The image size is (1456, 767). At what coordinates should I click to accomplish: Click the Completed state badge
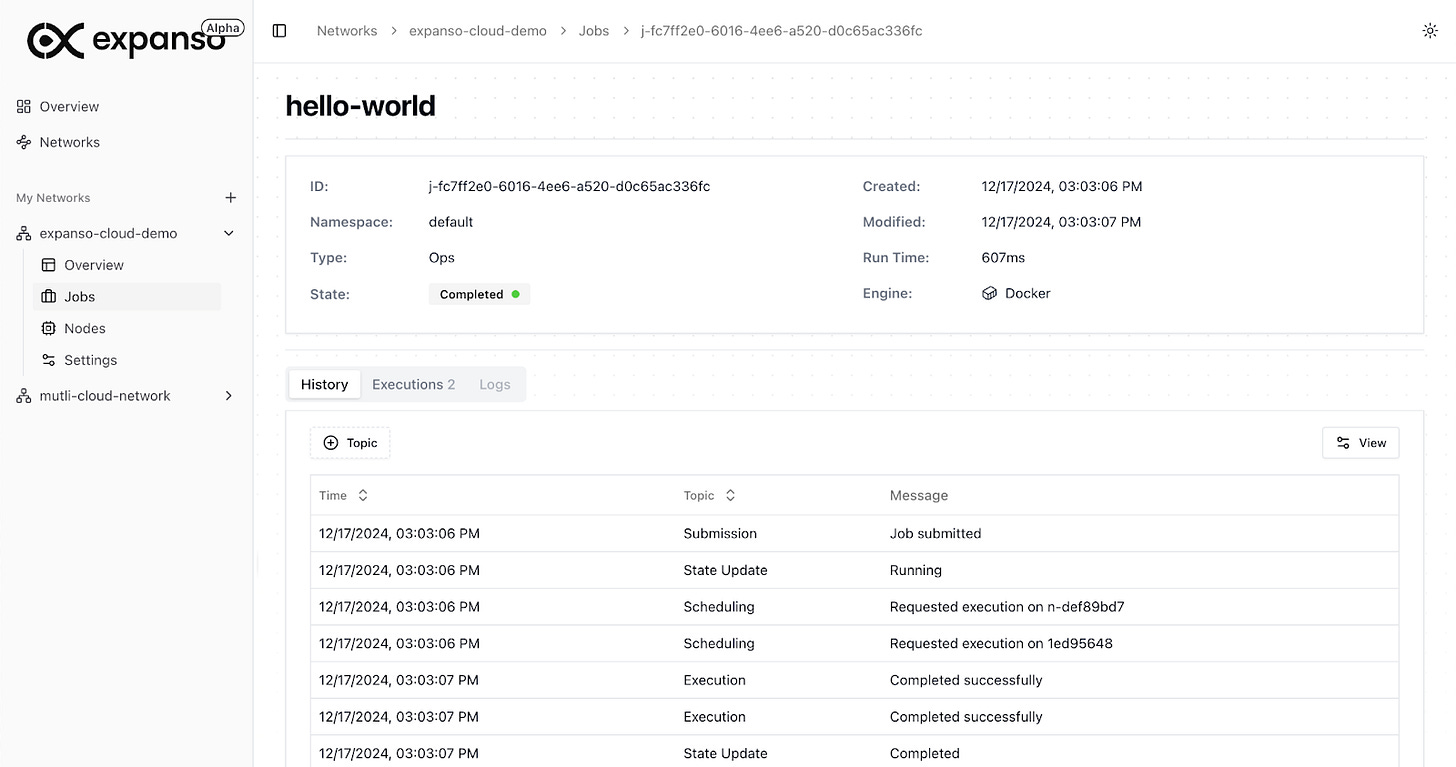tap(480, 294)
